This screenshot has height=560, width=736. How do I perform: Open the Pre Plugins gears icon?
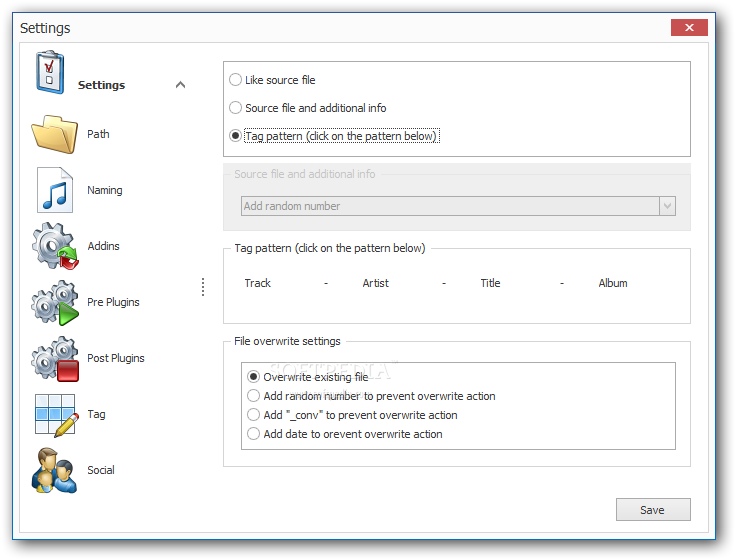55,302
